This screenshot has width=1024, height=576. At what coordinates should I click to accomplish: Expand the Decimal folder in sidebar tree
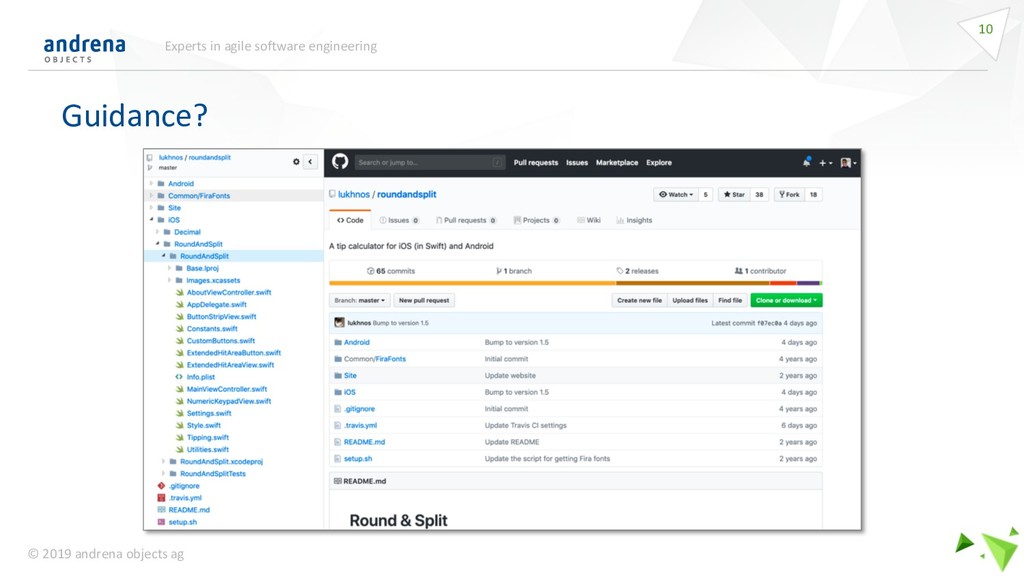(x=157, y=232)
